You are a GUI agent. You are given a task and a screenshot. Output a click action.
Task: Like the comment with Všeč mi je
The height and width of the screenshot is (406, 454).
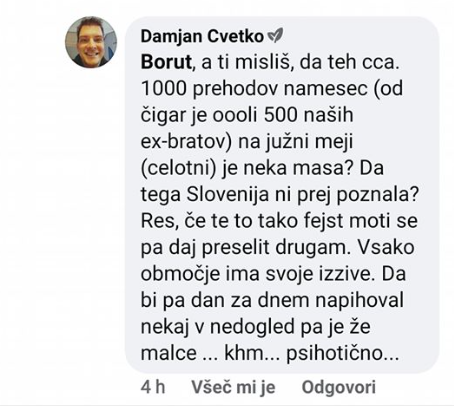[x=233, y=387]
